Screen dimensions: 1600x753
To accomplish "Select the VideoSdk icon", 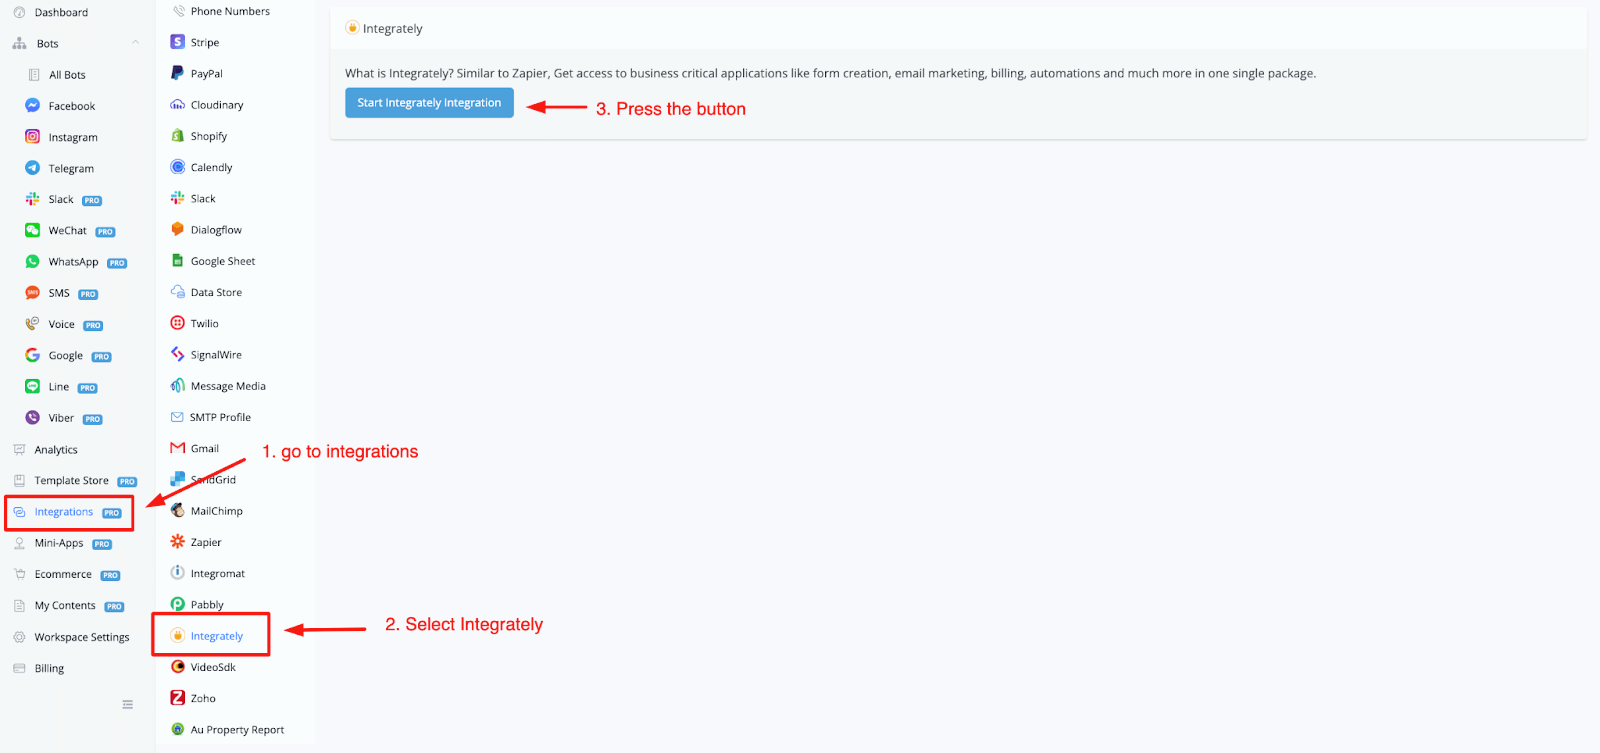I will [178, 666].
